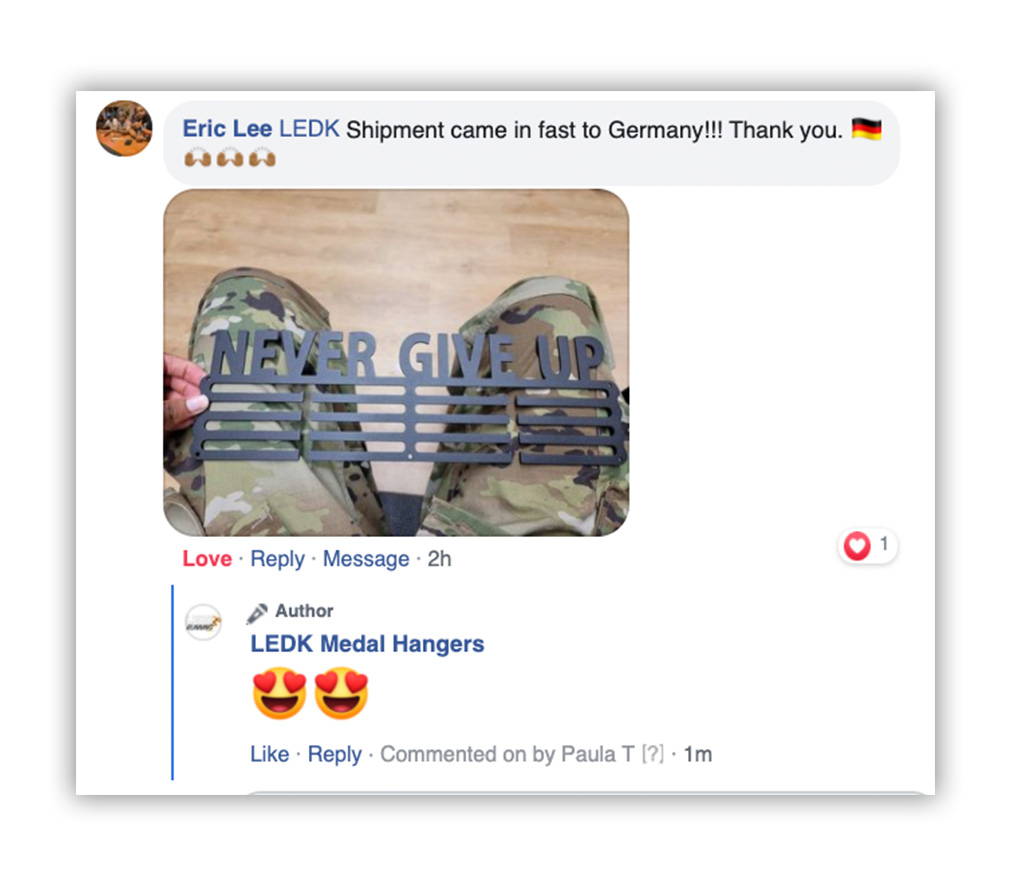Click the first heart-eyes emoji
Viewport: 1020px width, 896px height.
pos(279,693)
